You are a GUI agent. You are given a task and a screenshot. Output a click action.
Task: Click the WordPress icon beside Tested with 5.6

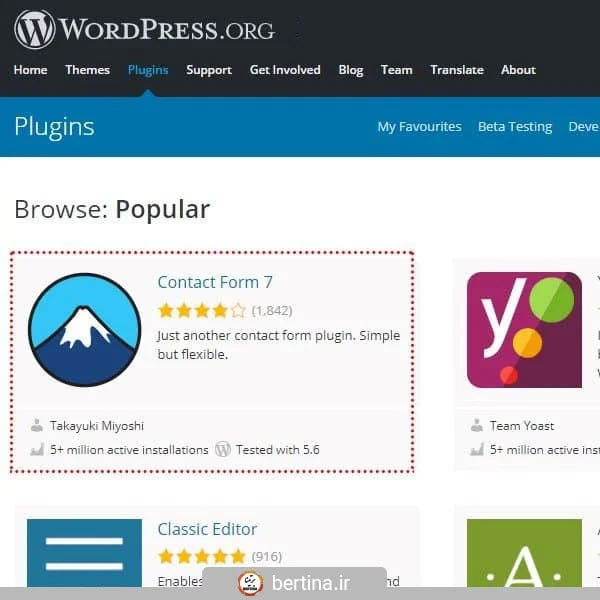223,449
